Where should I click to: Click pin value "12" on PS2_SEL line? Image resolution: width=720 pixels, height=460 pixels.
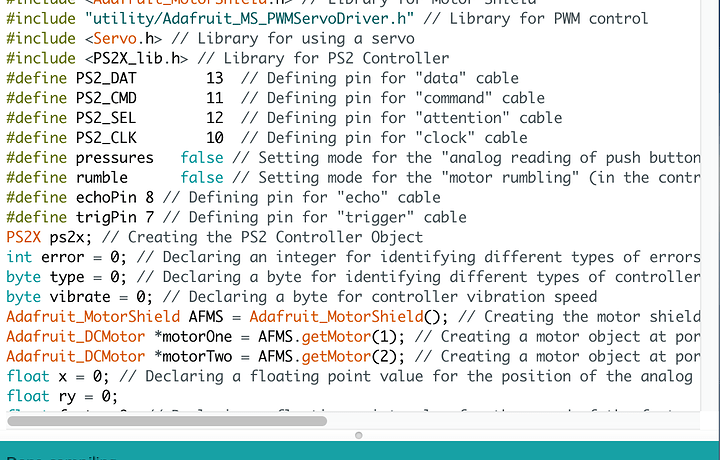click(x=215, y=118)
